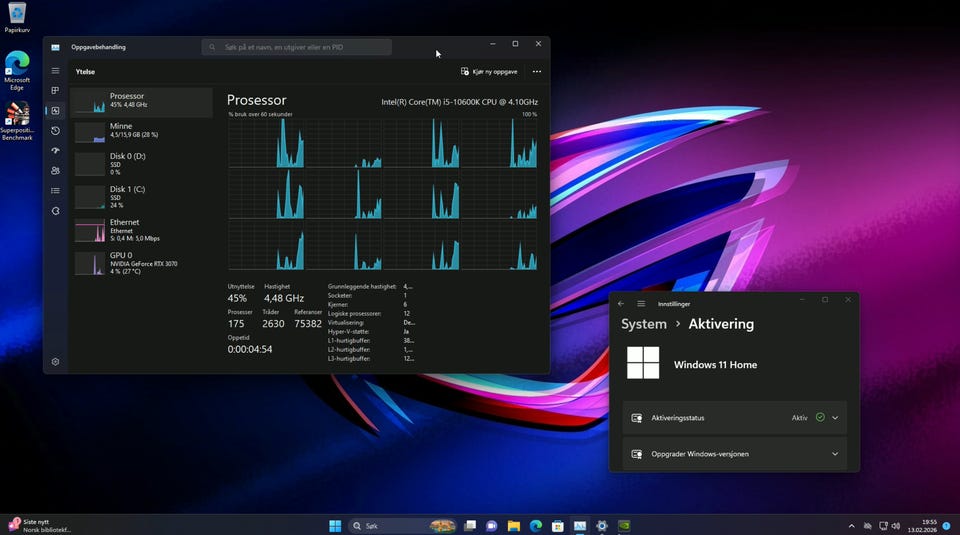Expand Oppgrader Windows-versjonen section
The height and width of the screenshot is (535, 960).
(x=835, y=454)
